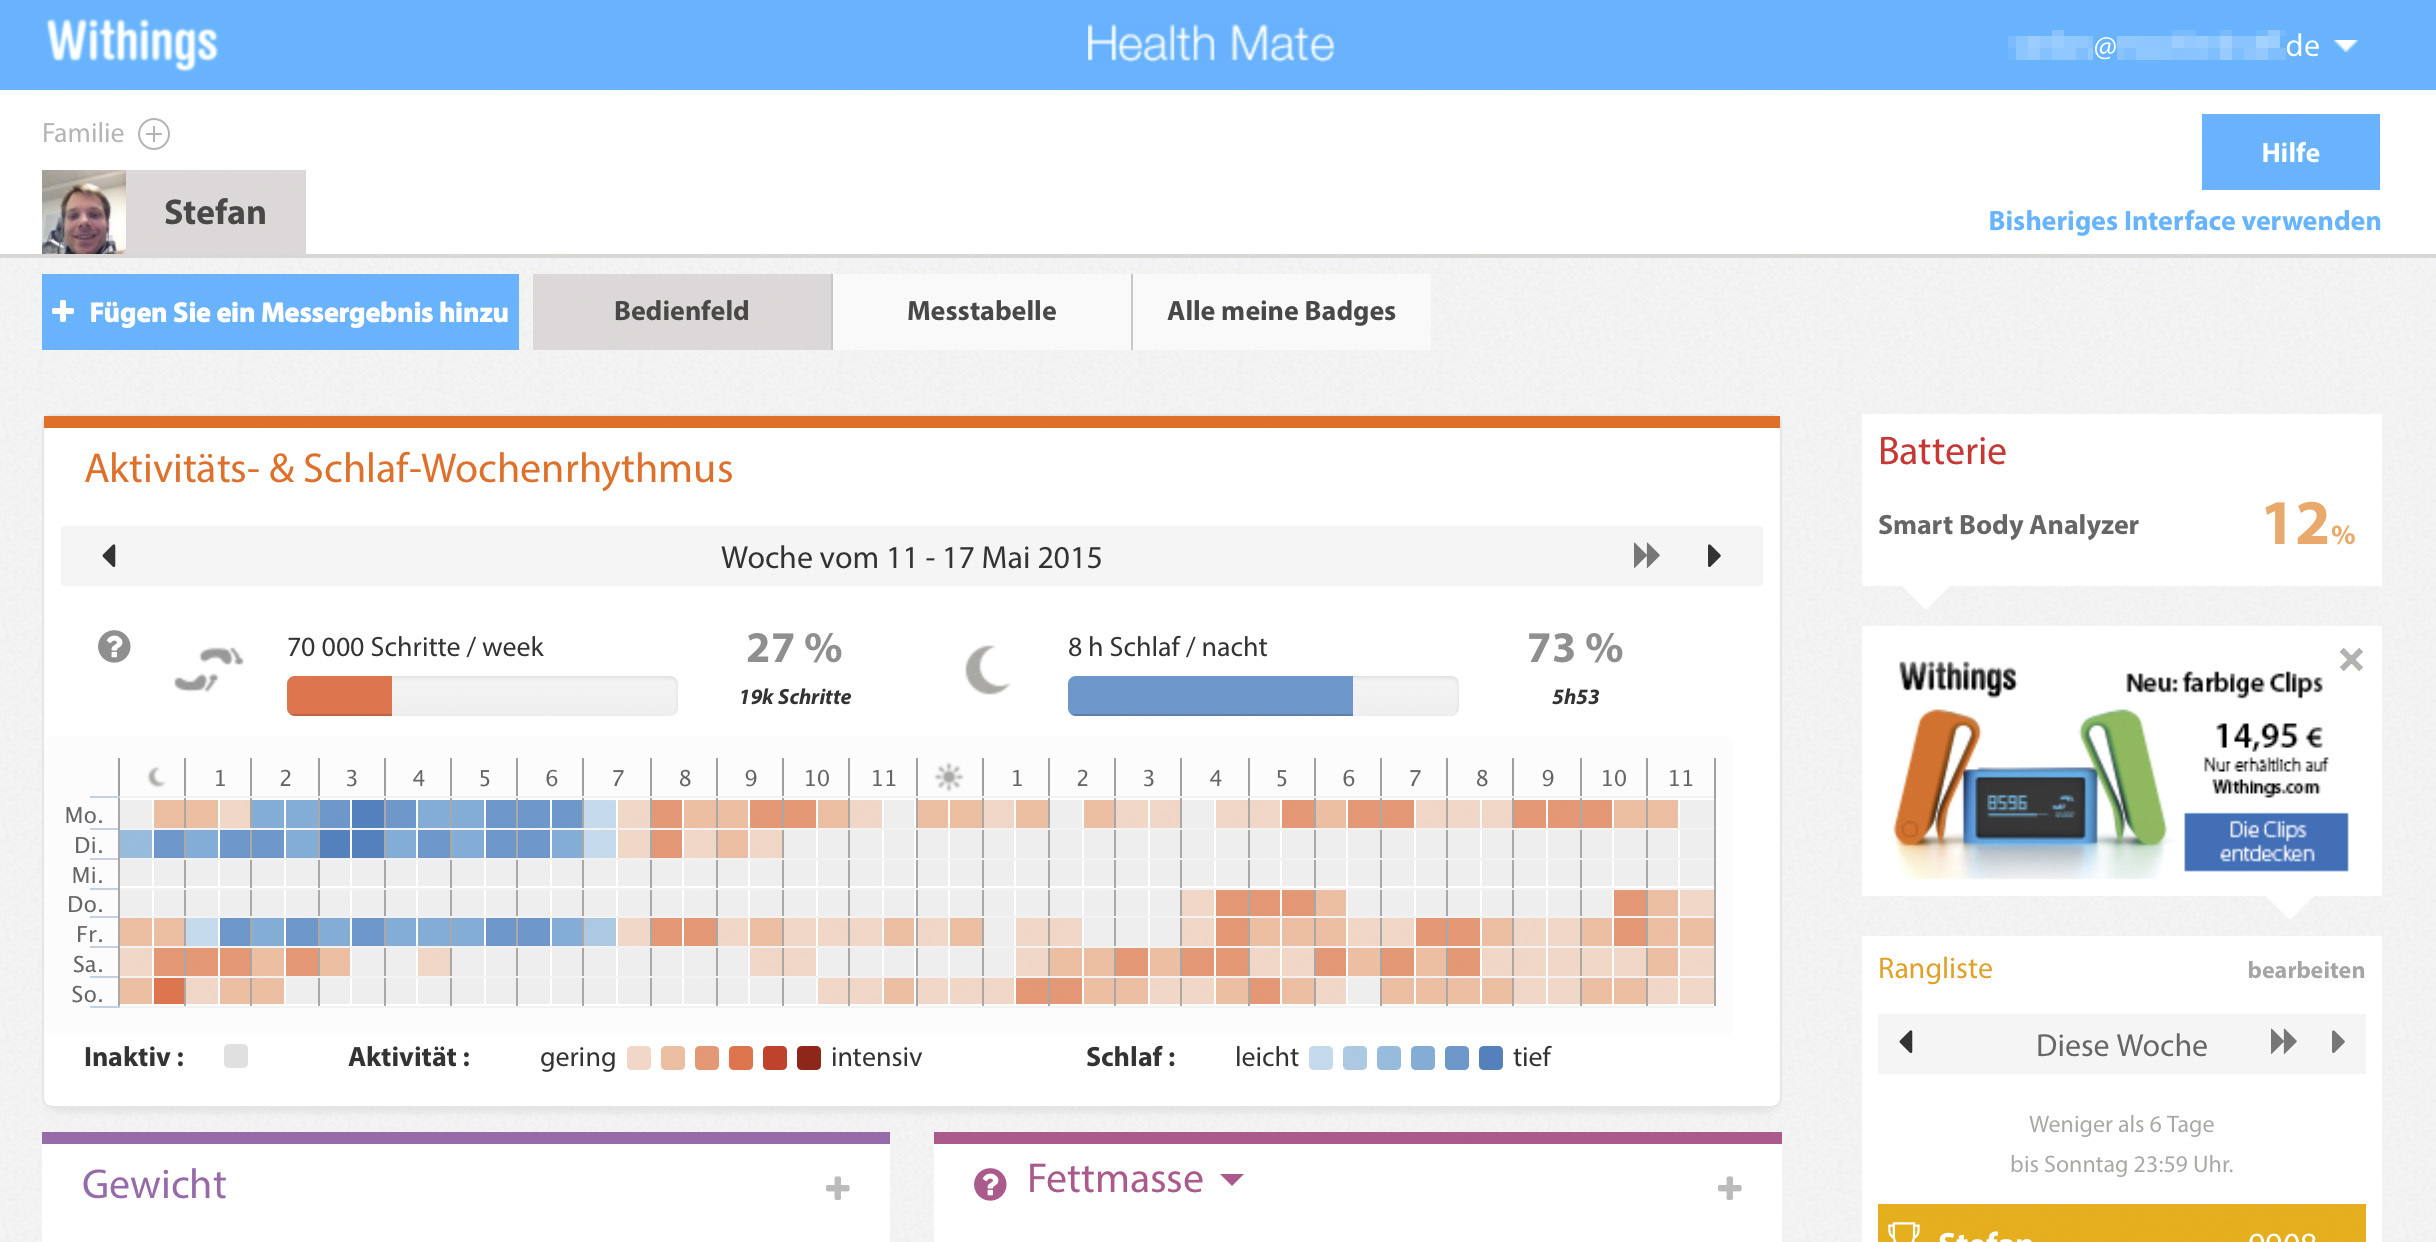Jump to latest week with double arrow
Screen dimensions: 2436x1242
tap(1646, 556)
